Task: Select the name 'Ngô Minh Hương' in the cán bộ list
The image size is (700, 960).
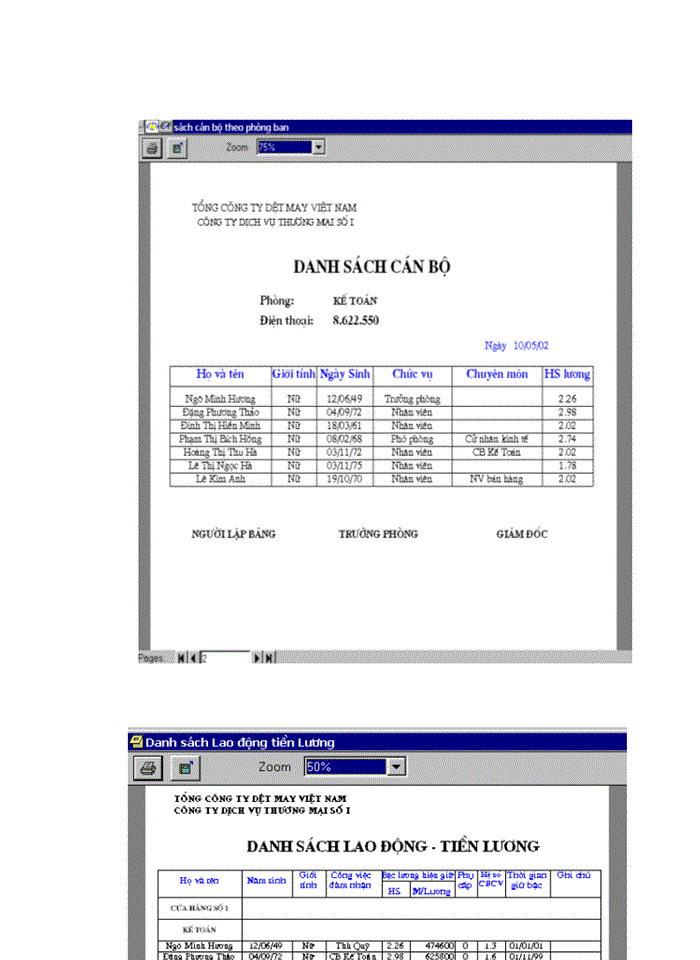Action: click(x=220, y=399)
